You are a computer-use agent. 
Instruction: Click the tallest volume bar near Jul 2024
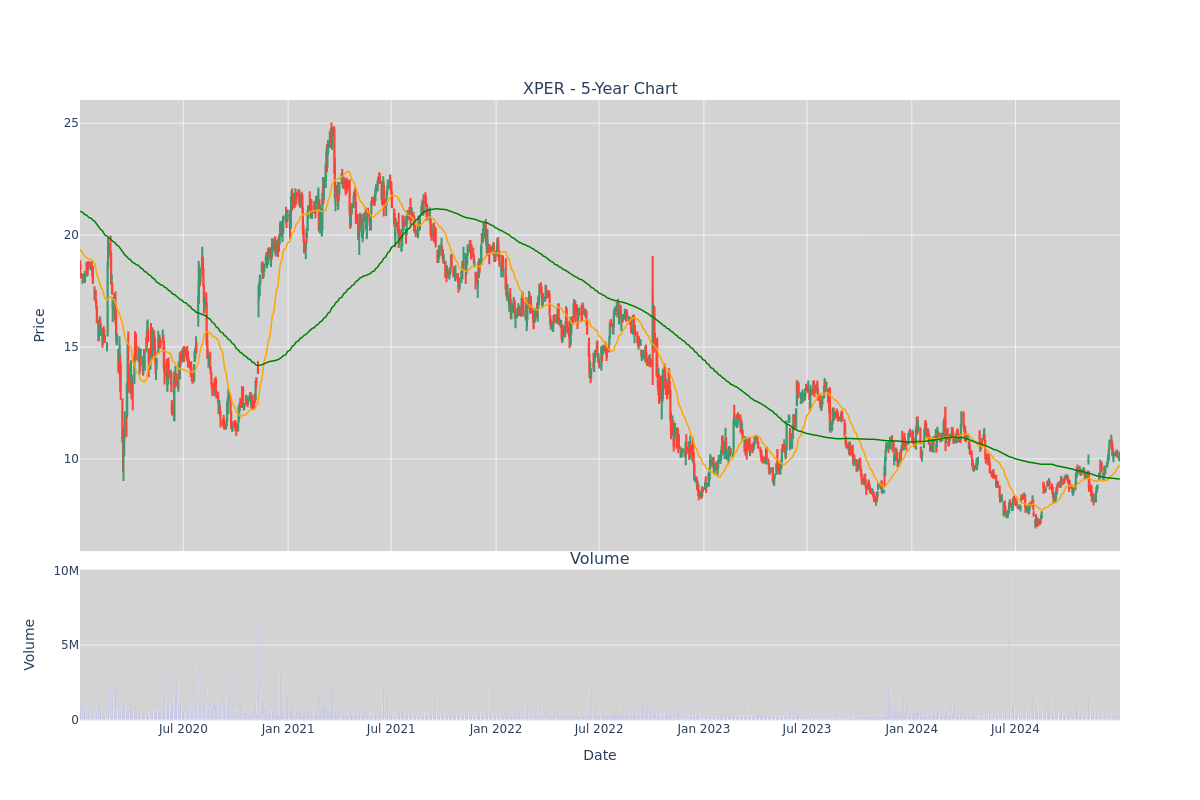pos(1010,648)
